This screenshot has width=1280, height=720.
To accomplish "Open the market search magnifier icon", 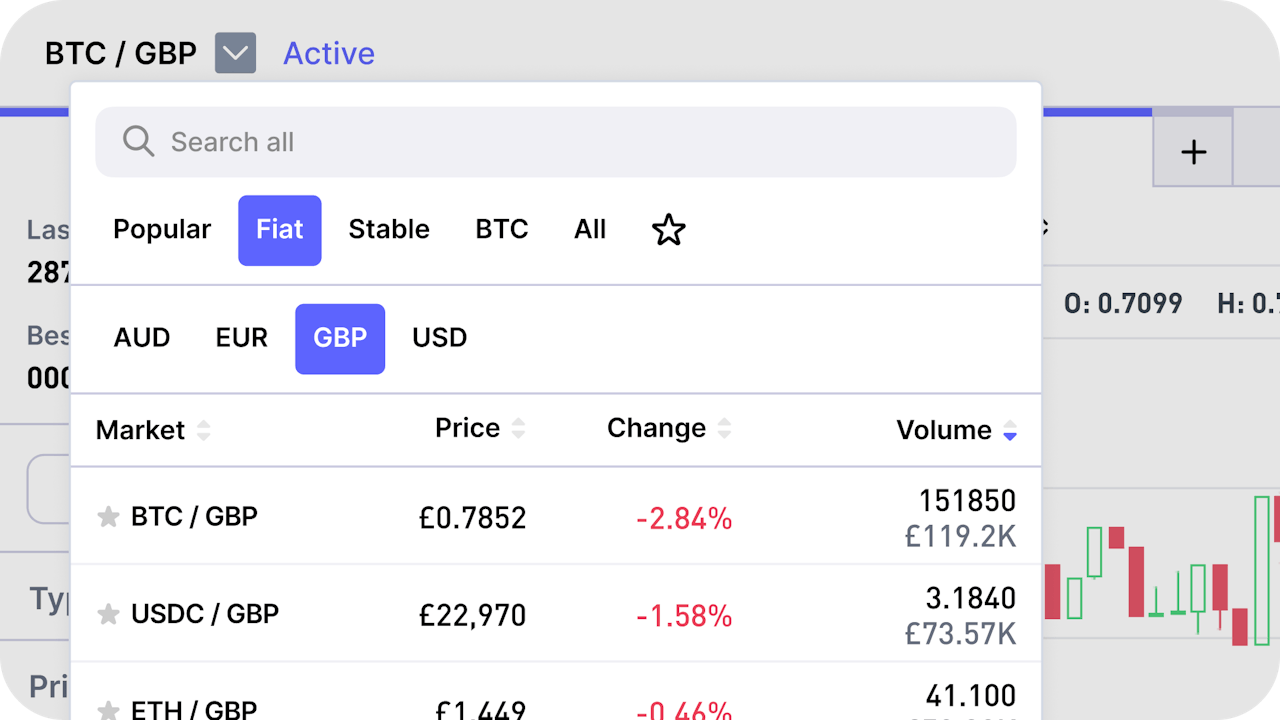I will [138, 141].
